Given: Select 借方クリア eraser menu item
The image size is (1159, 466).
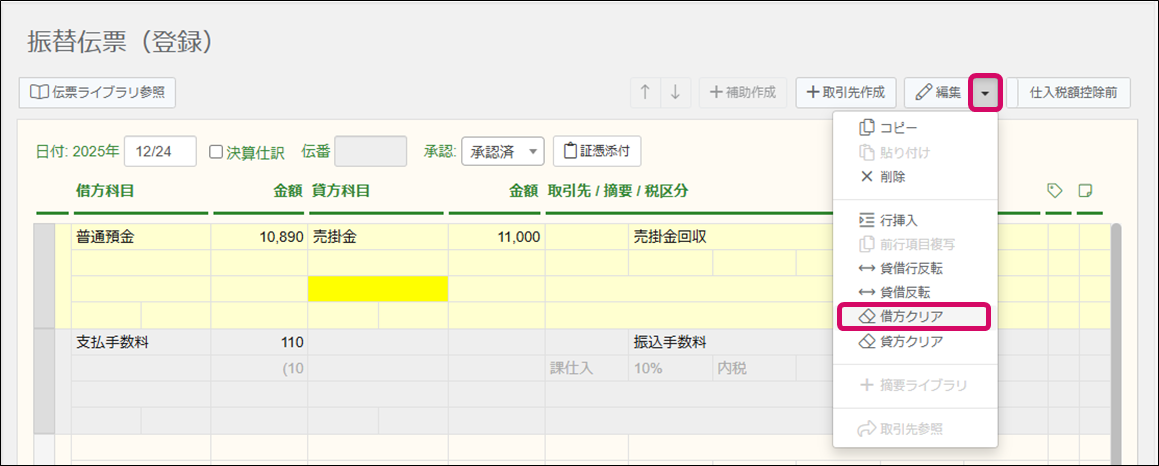Looking at the screenshot, I should [912, 316].
